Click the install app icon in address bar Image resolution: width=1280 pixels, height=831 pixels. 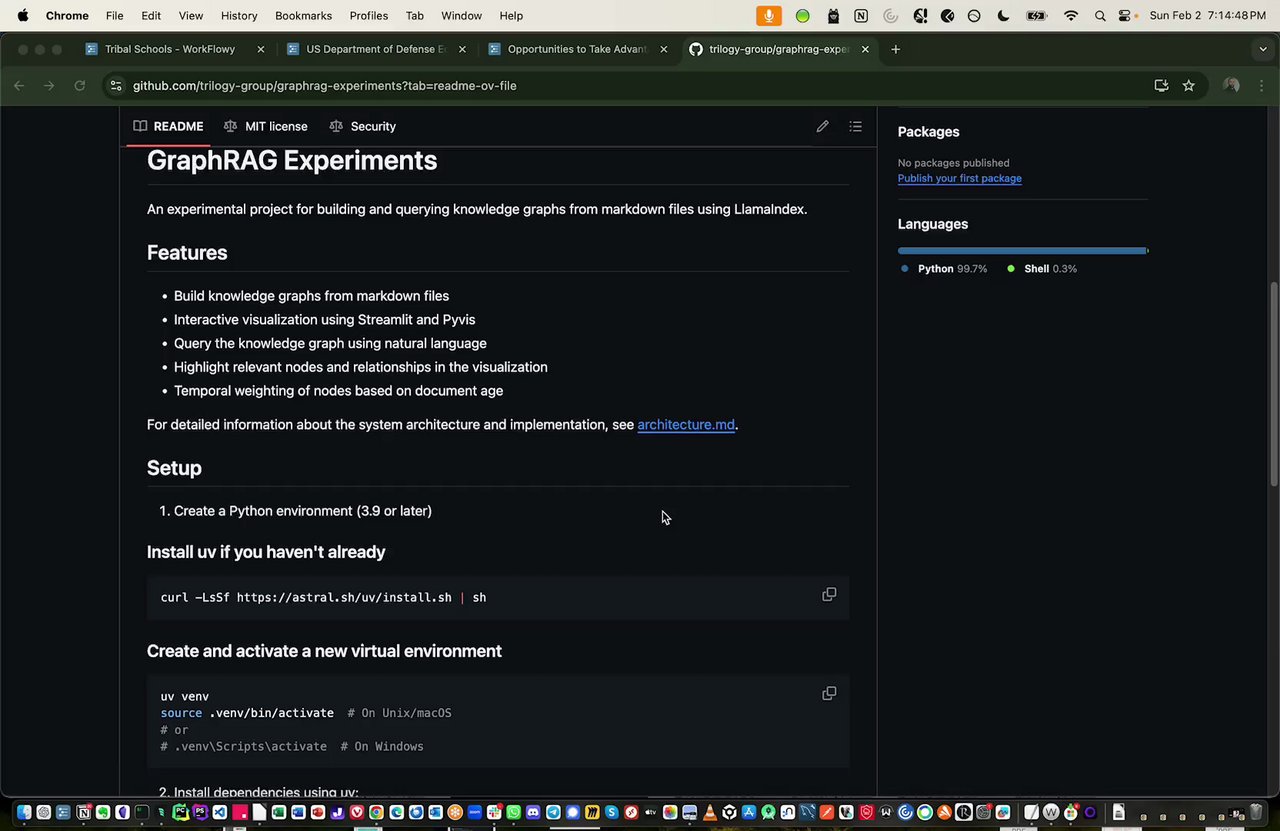click(1161, 86)
